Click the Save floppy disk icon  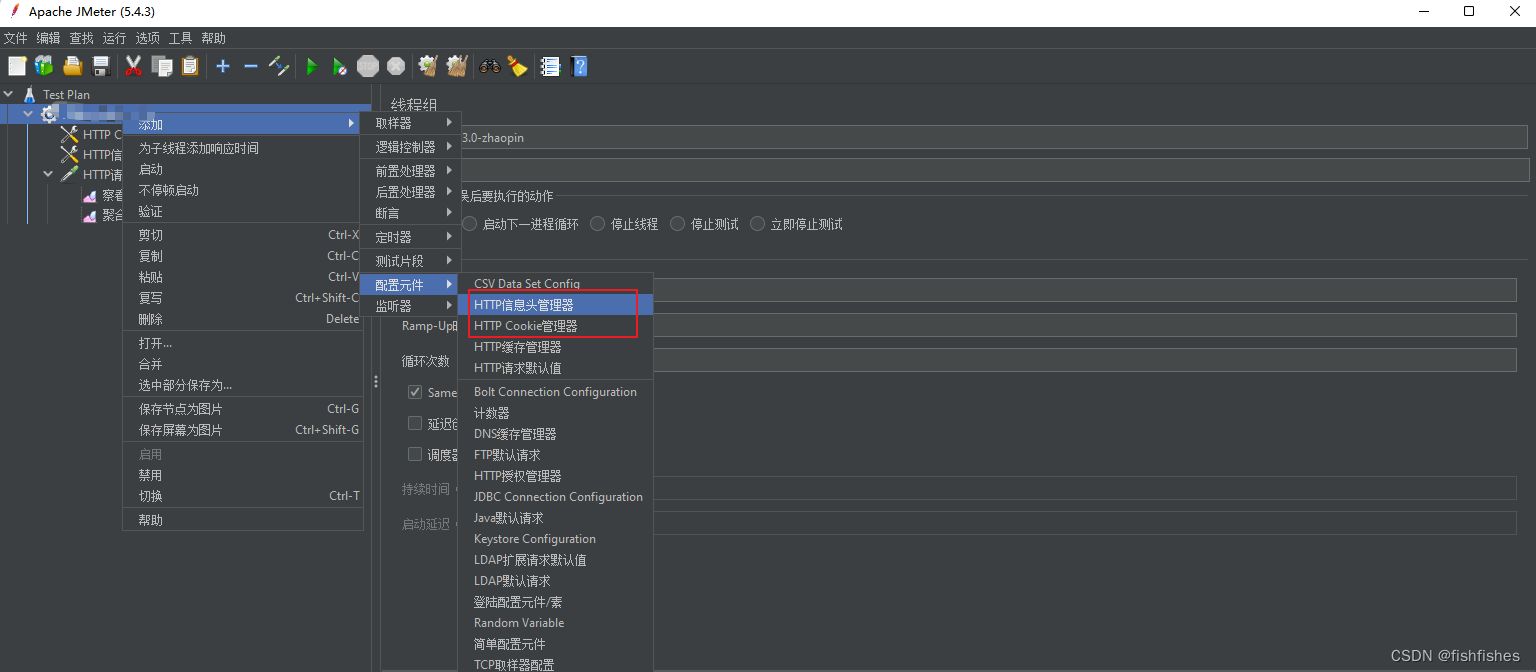coord(101,66)
